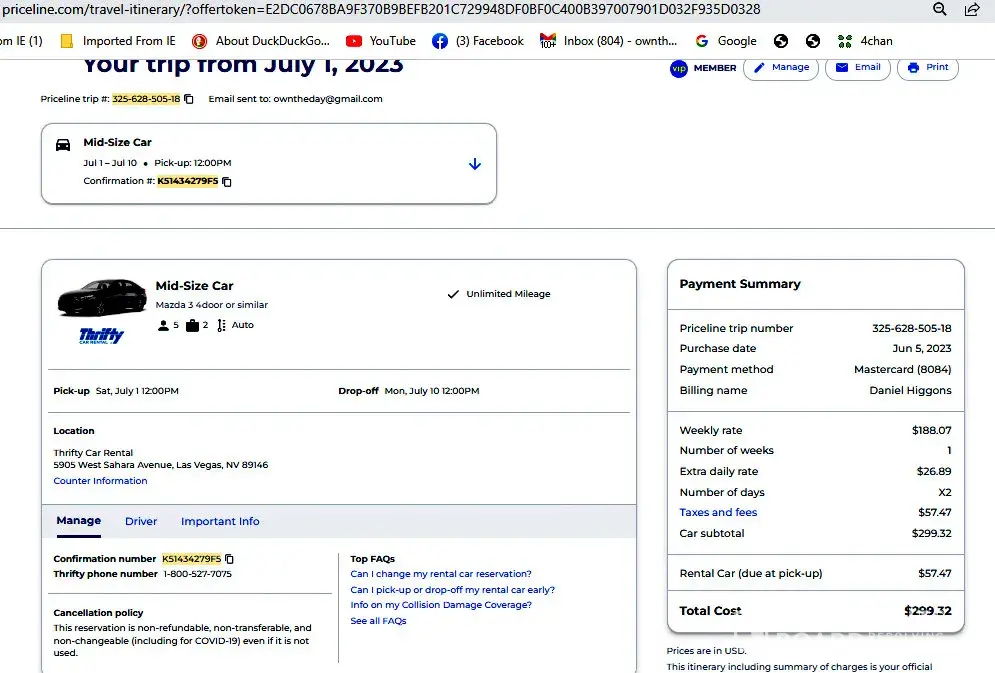Click the browser zoom magnifier icon
Image resolution: width=995 pixels, height=673 pixels.
point(940,9)
